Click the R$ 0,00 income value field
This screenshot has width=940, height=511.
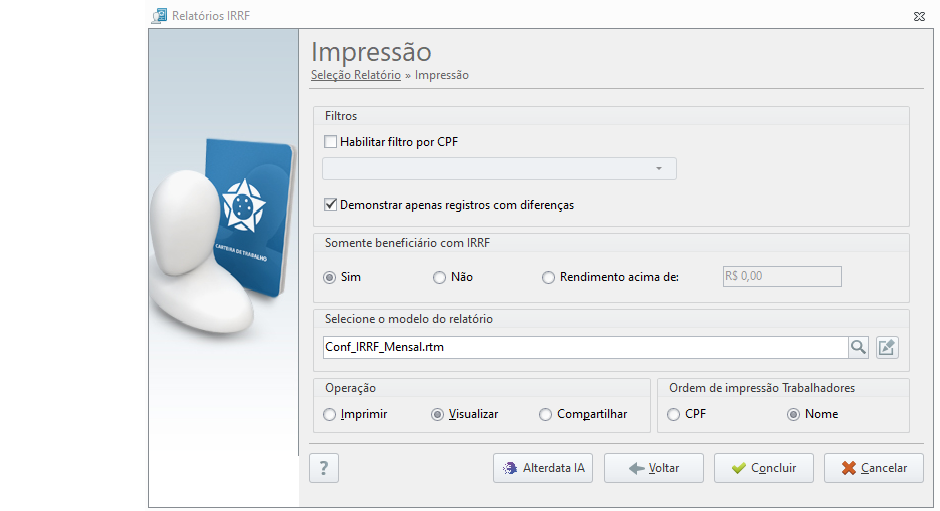click(782, 276)
